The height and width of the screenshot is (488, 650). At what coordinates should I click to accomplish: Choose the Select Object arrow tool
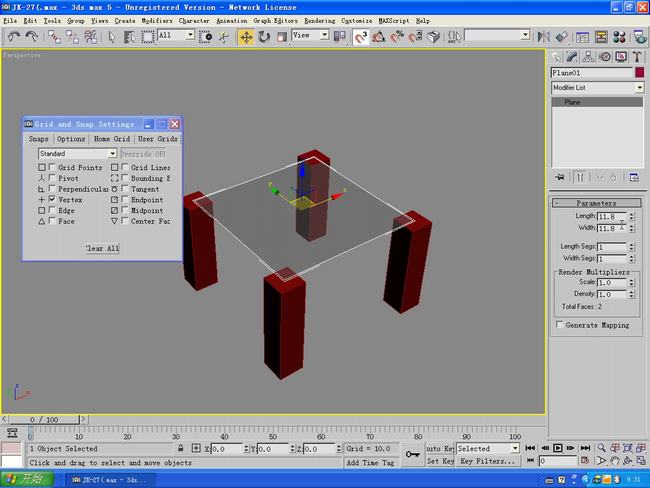tap(112, 37)
